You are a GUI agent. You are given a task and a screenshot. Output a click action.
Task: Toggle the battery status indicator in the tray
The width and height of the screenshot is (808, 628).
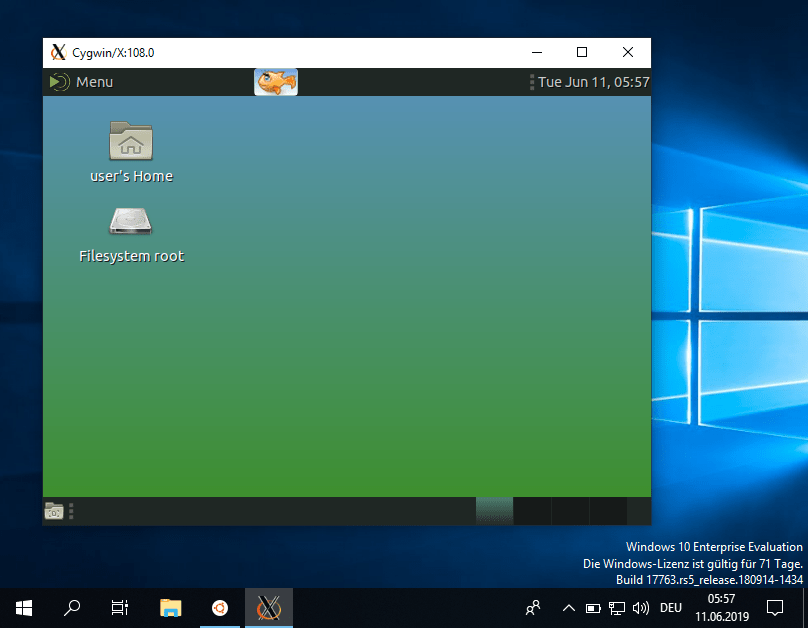[593, 607]
